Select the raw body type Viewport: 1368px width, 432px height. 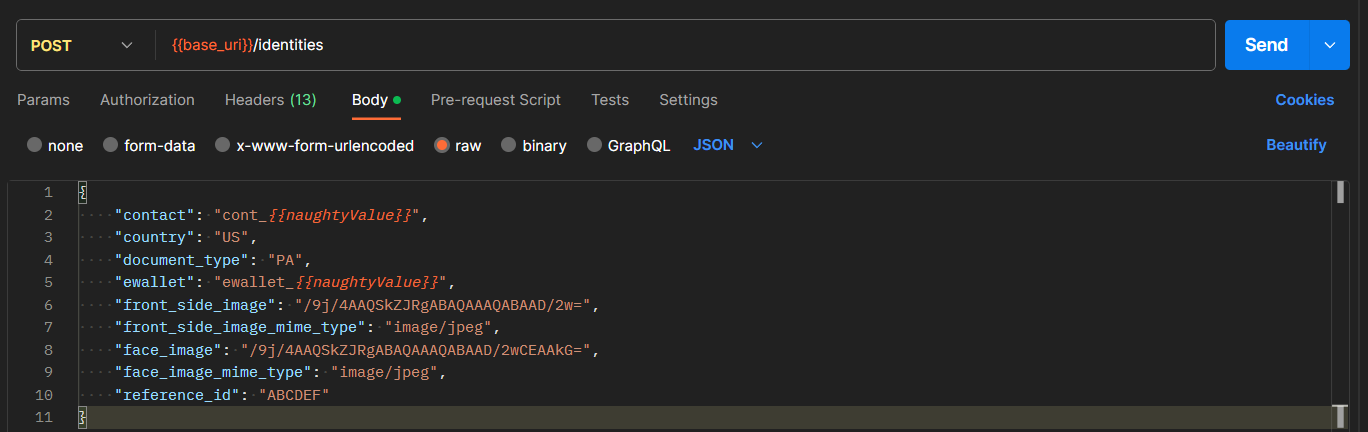(x=457, y=145)
